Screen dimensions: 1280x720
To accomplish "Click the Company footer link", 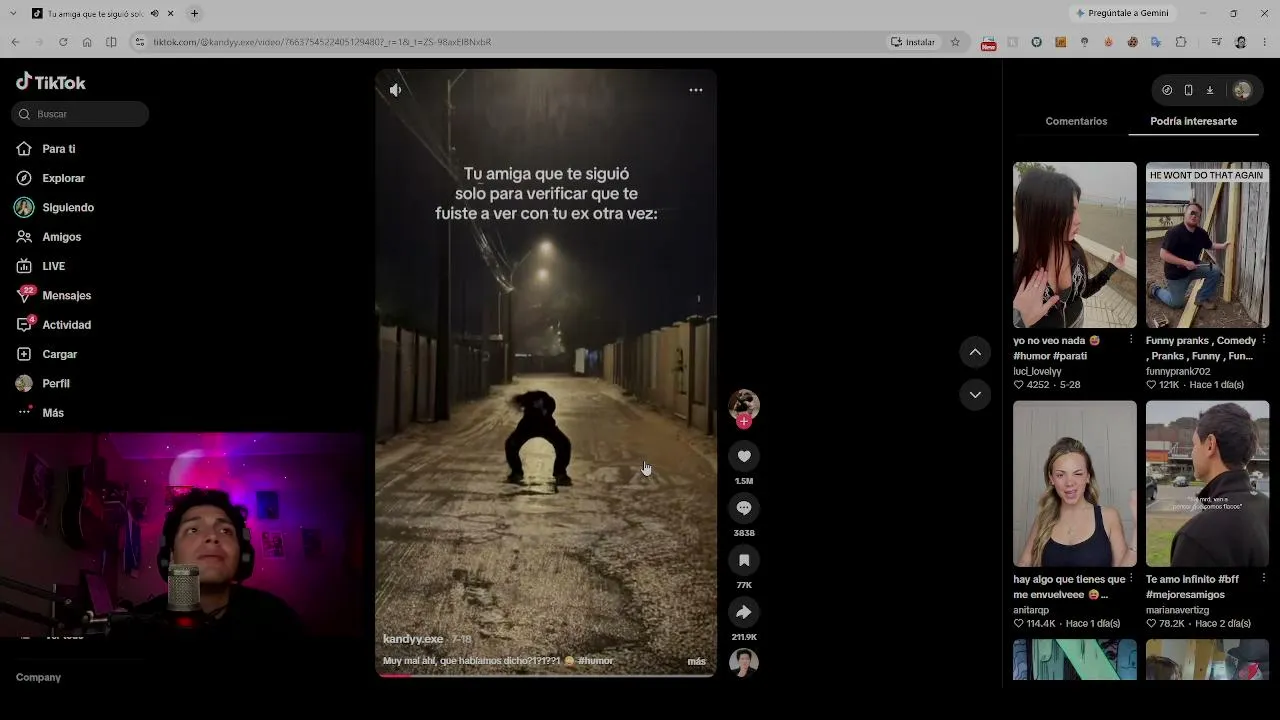I will pos(38,677).
